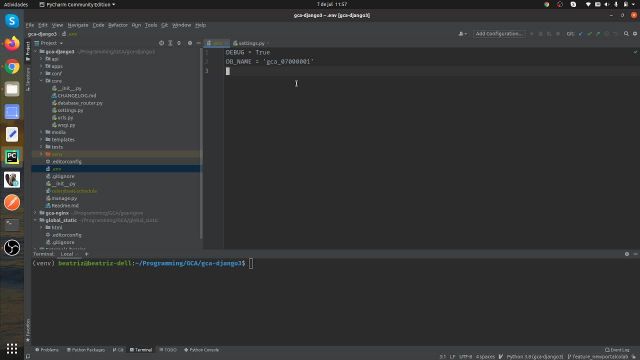Image resolution: width=640 pixels, height=360 pixels.
Task: Add a new terminal tab
Action: click(86, 254)
